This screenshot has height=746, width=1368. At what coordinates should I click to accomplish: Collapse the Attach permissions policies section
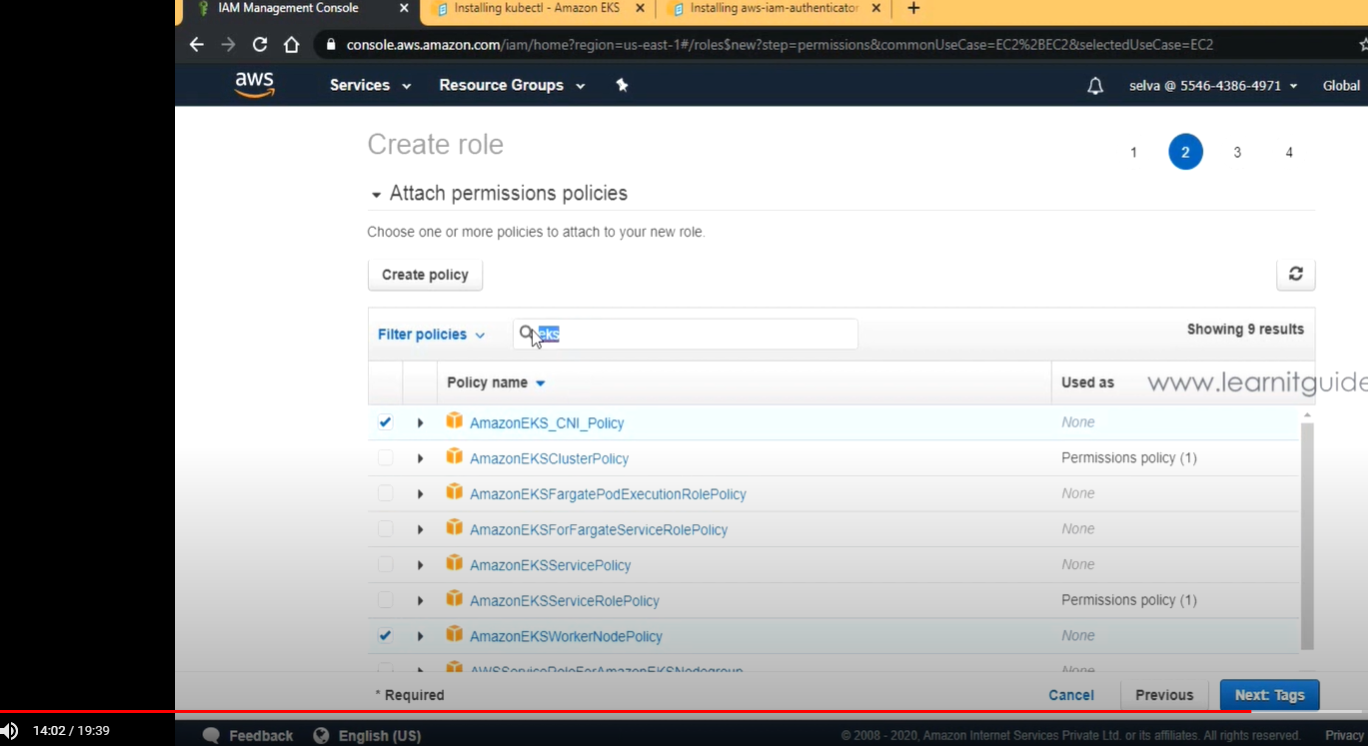click(x=376, y=195)
